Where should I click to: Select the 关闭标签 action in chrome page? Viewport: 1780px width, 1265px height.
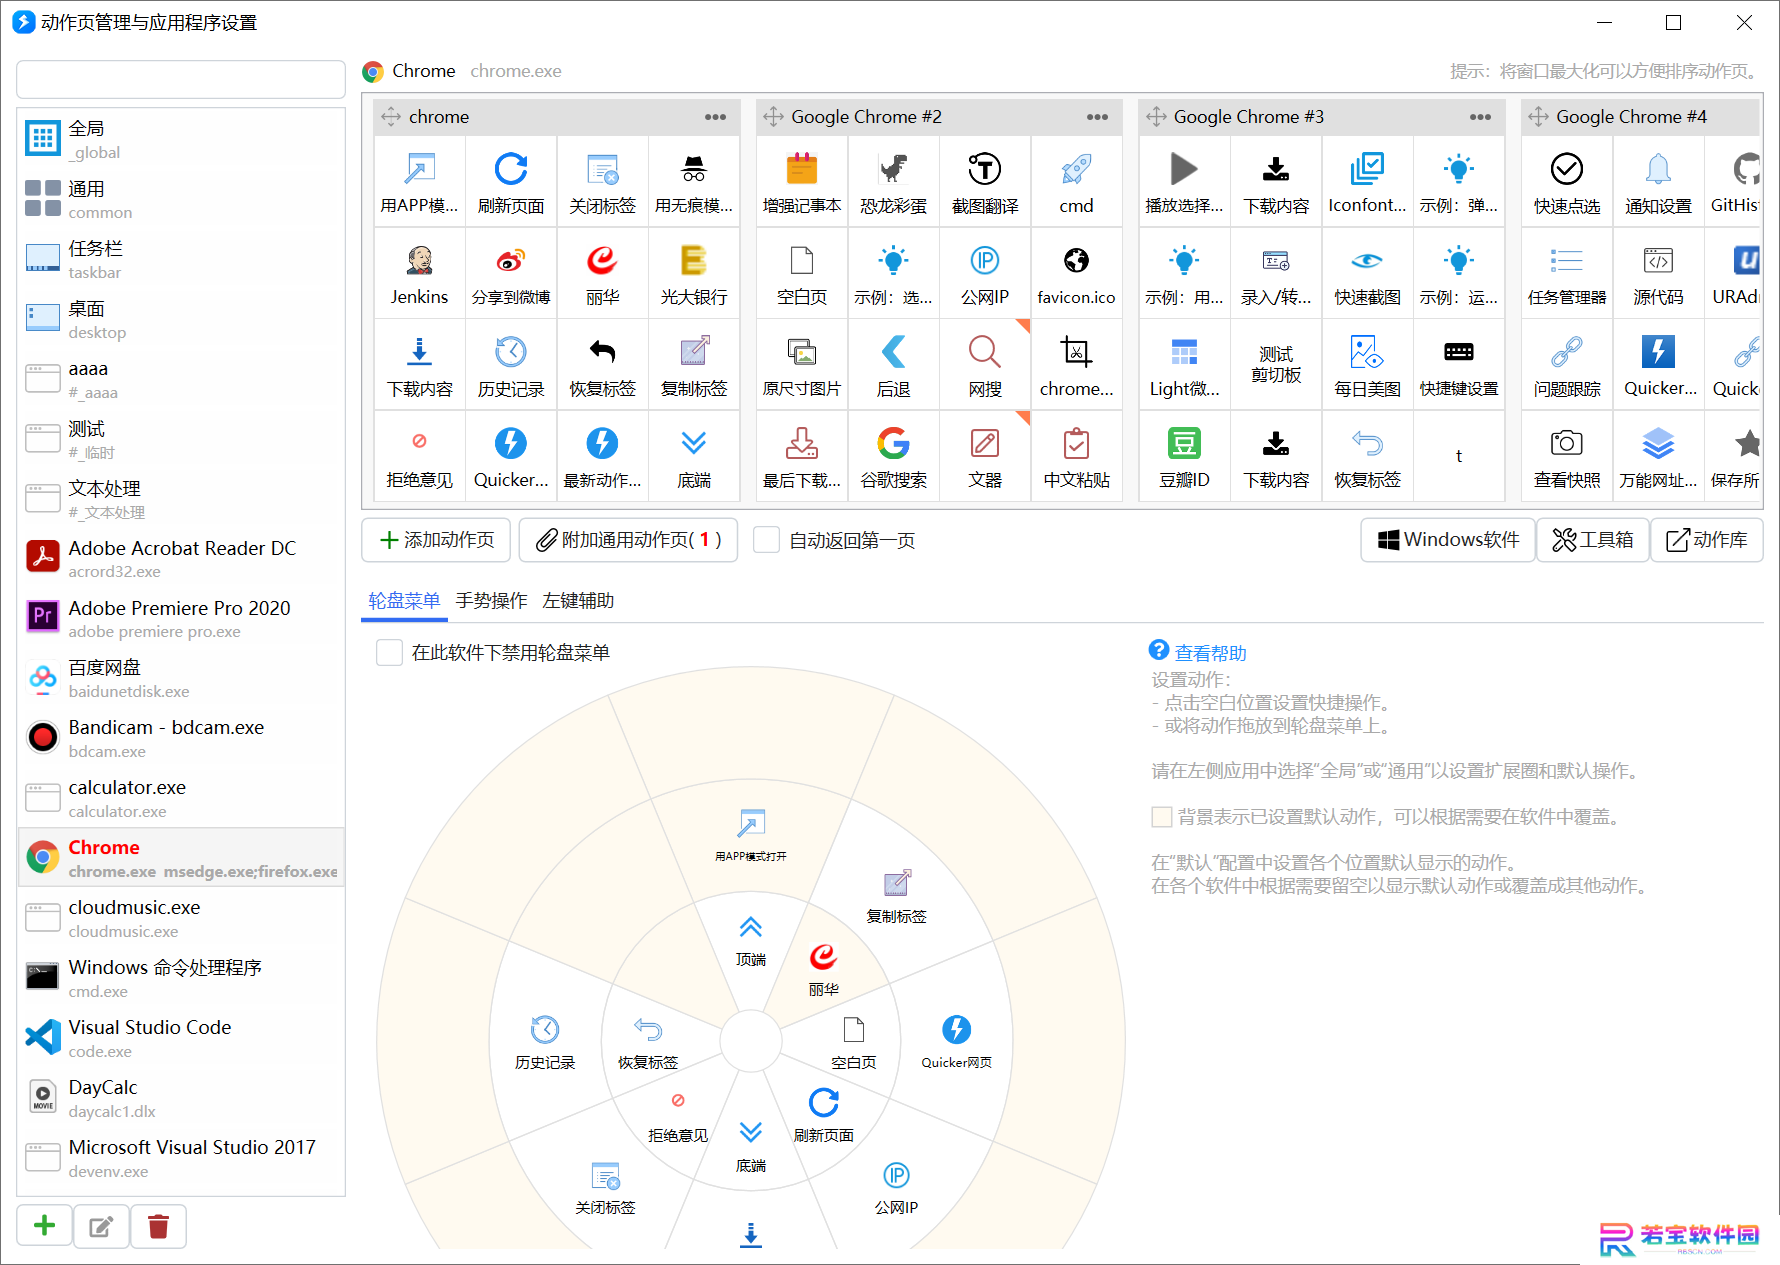coord(602,182)
